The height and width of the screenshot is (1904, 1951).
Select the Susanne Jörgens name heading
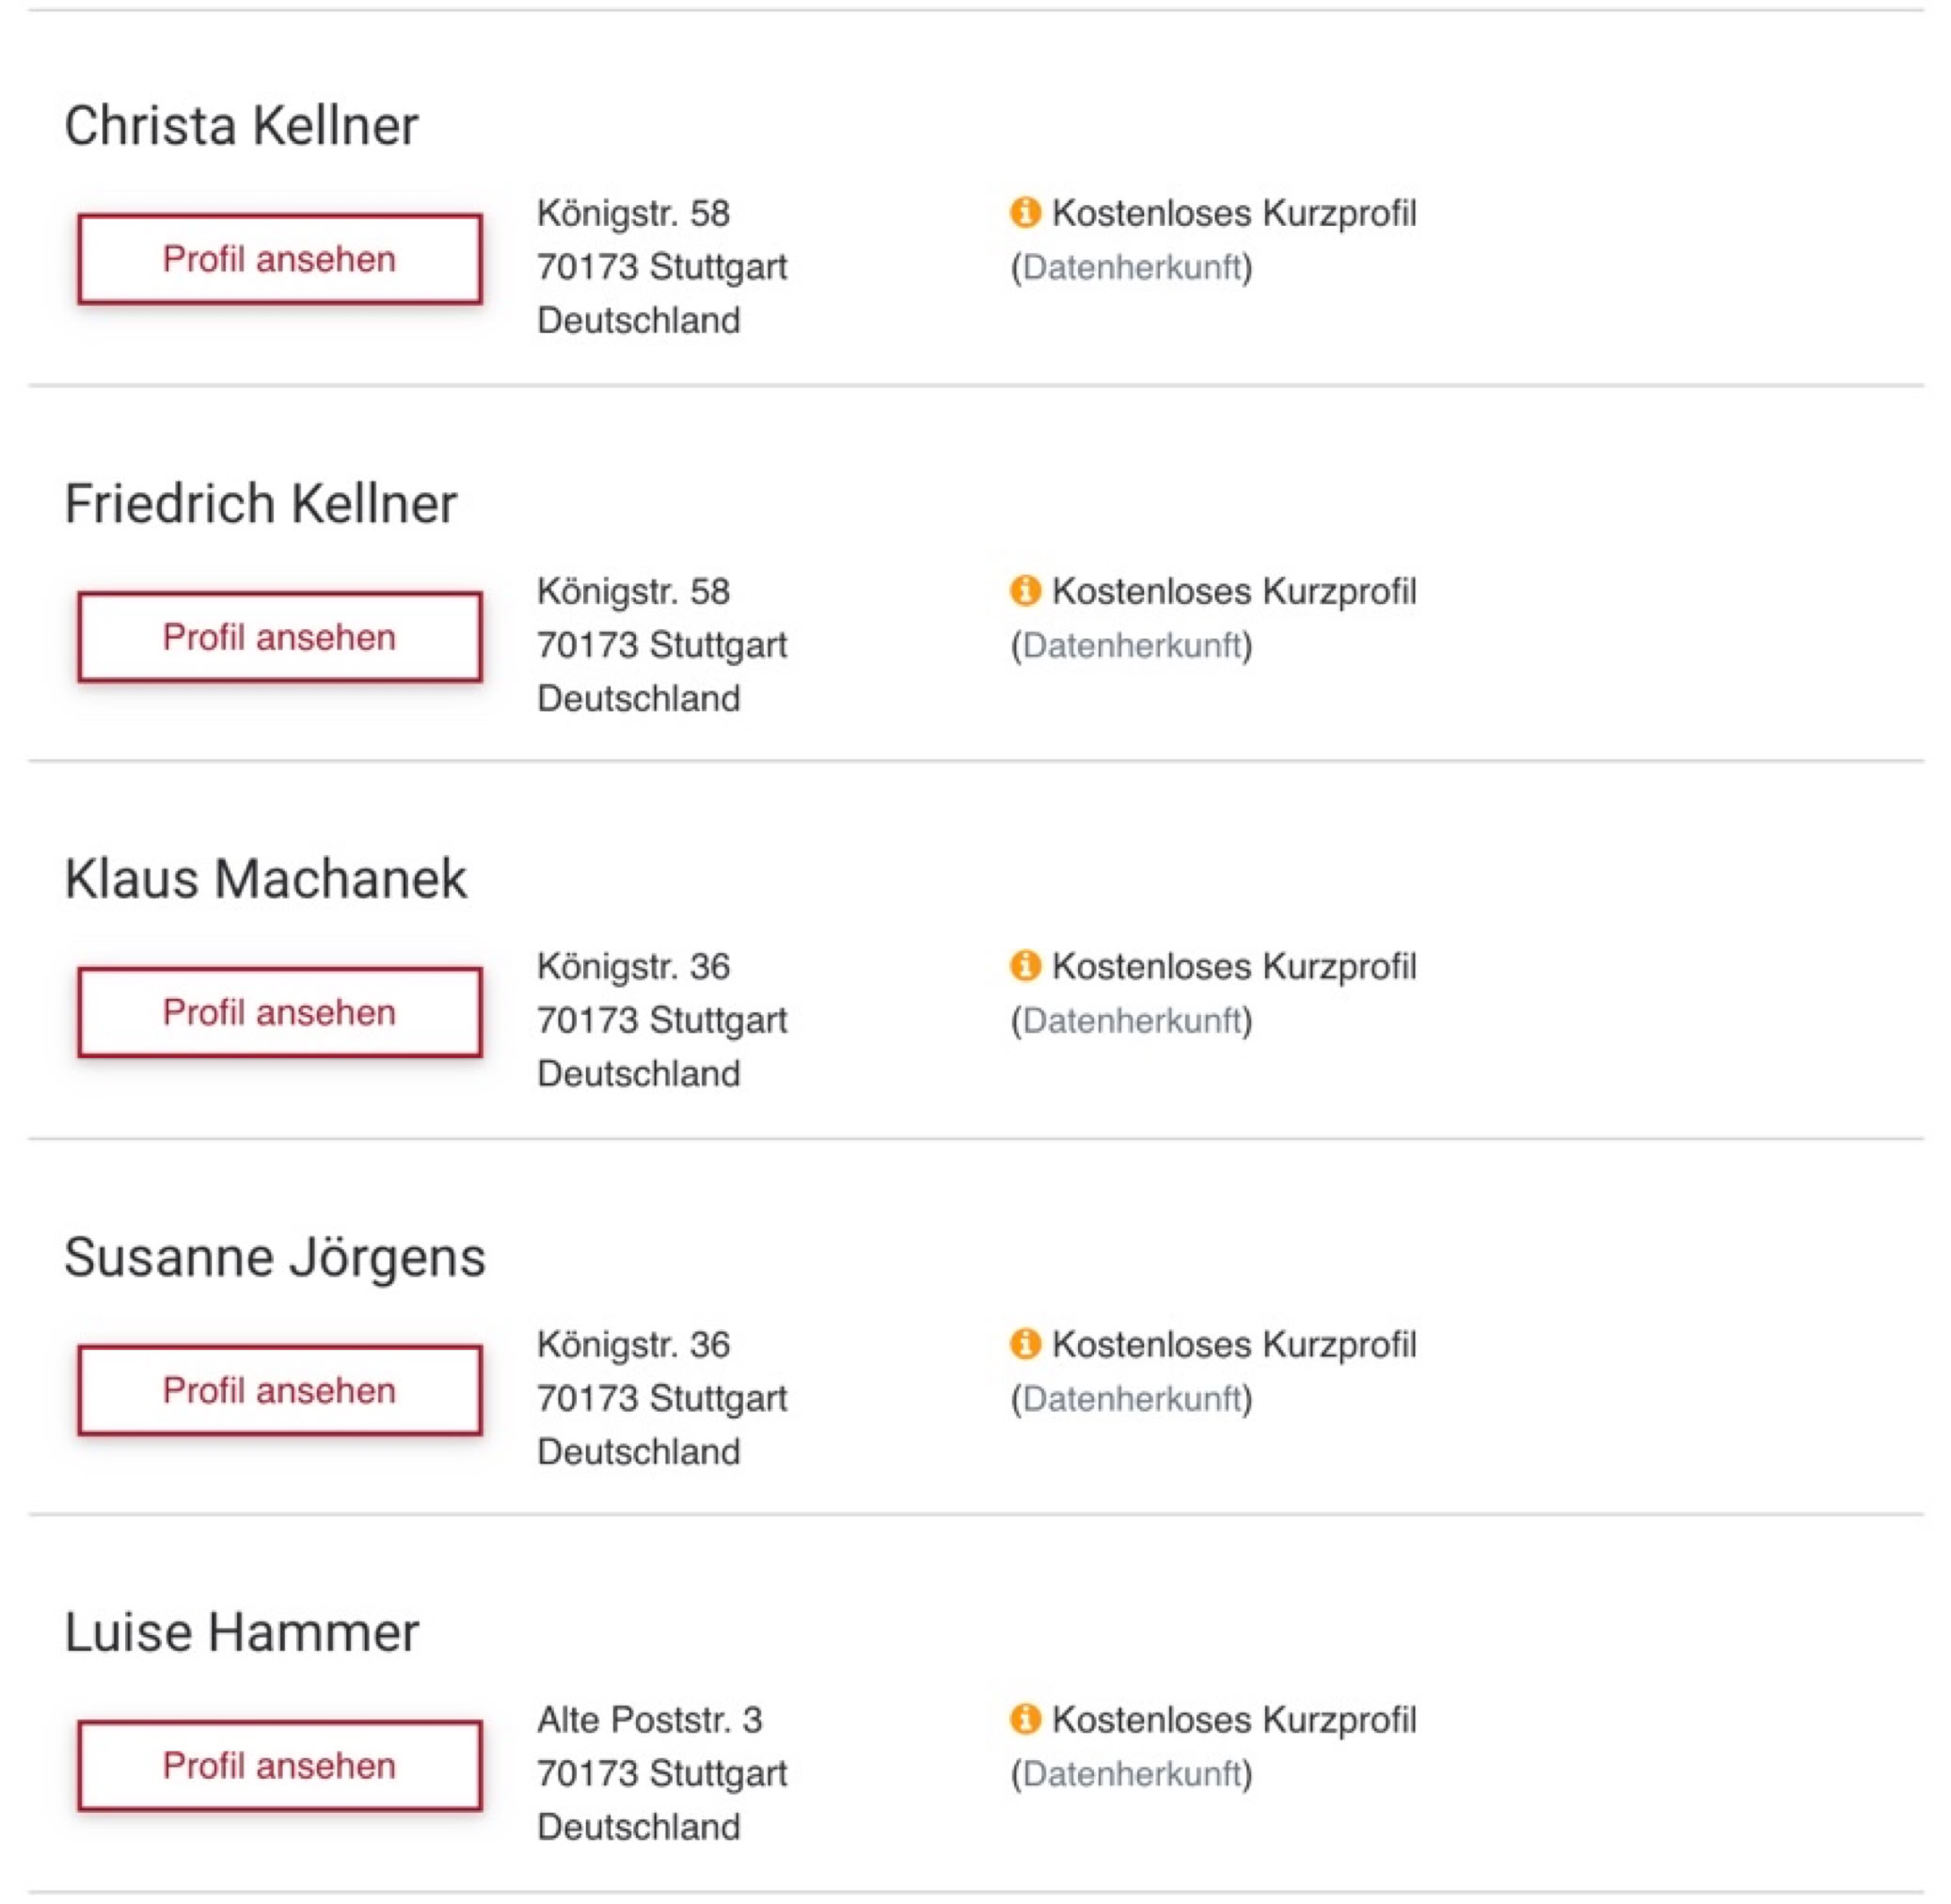click(x=275, y=1257)
